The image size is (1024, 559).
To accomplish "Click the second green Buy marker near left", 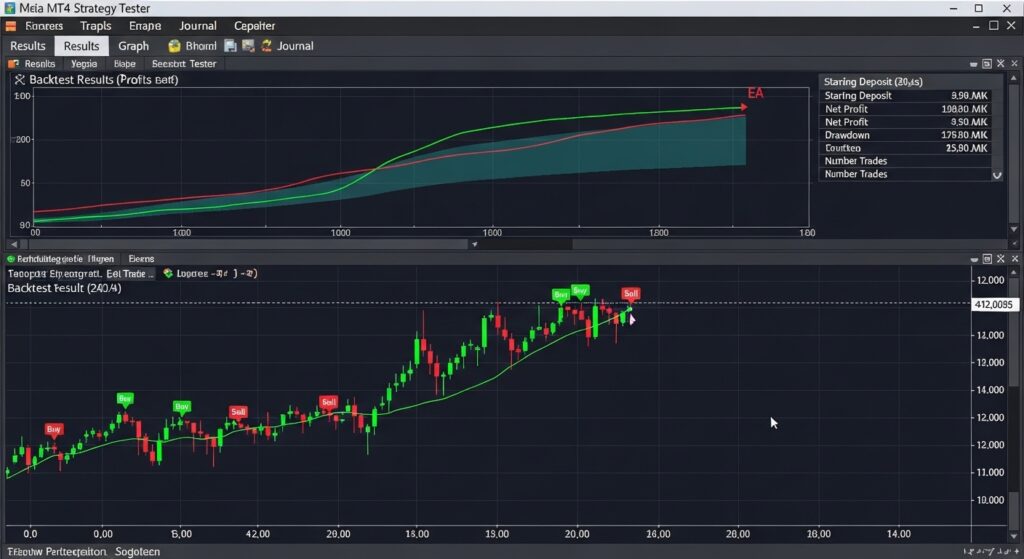I will coord(182,407).
